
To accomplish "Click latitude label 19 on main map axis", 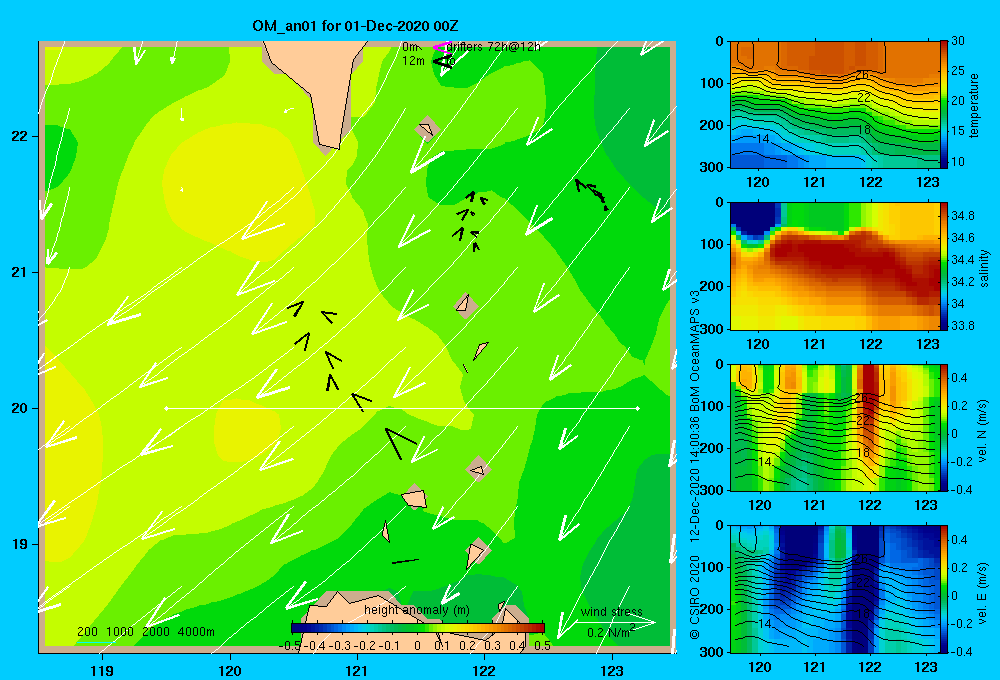I will pyautogui.click(x=19, y=544).
